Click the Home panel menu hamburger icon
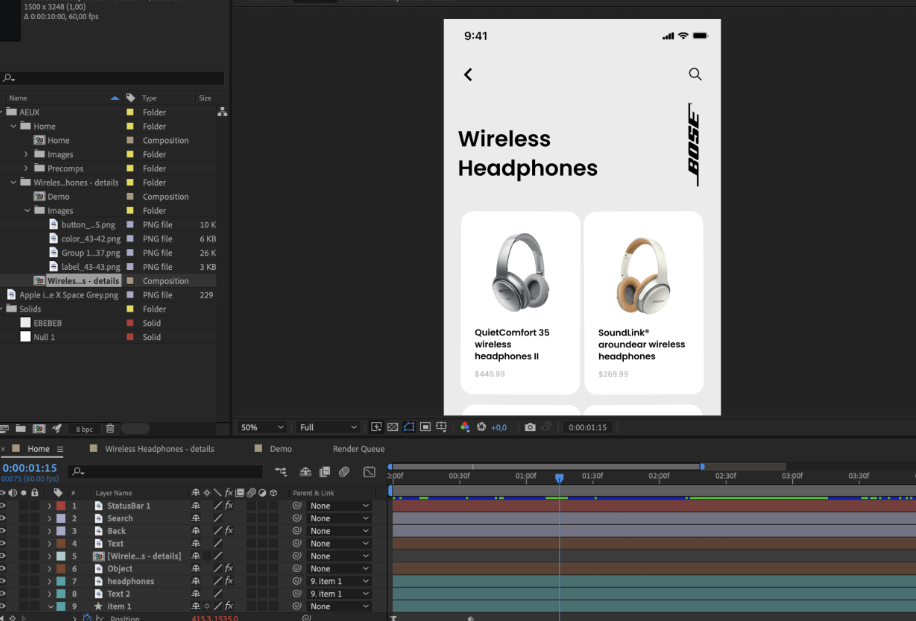 click(60, 449)
